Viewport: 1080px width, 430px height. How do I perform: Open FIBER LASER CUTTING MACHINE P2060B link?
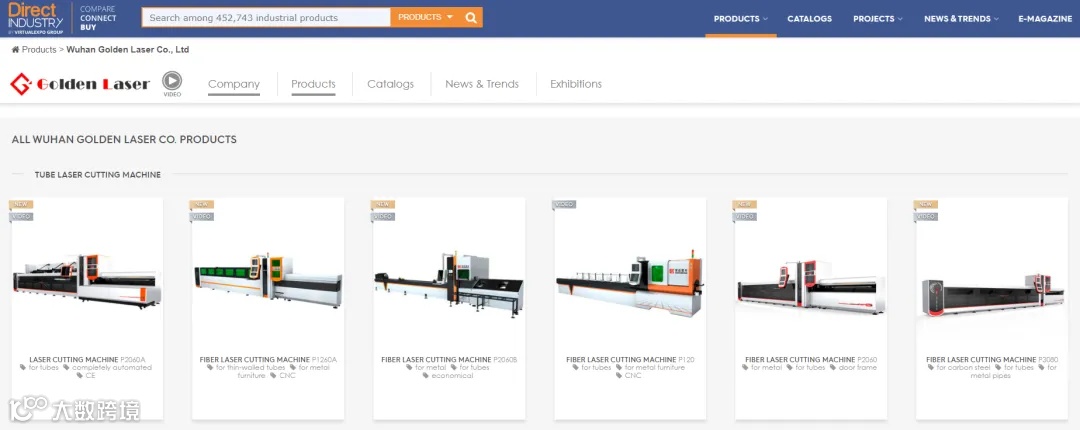click(449, 360)
